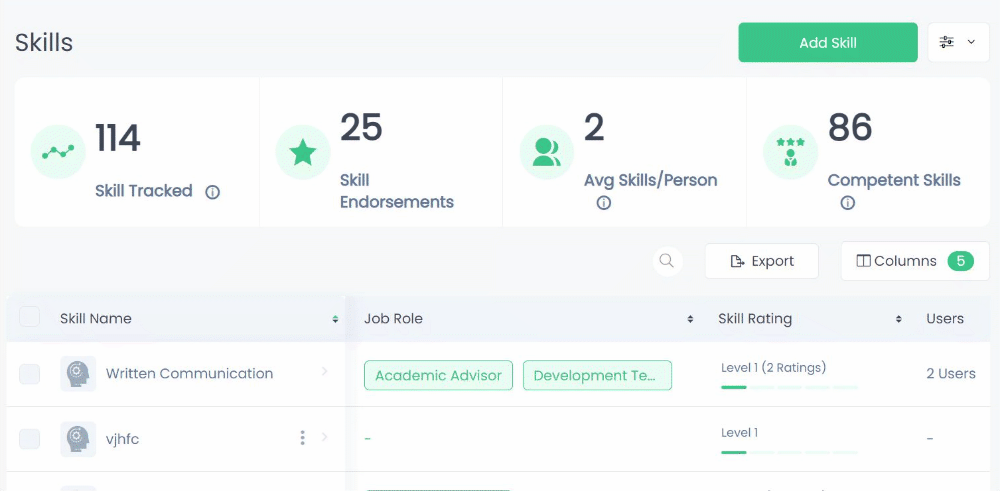Click the Academic Advisor job role tag
The width and height of the screenshot is (1000, 491).
[438, 376]
